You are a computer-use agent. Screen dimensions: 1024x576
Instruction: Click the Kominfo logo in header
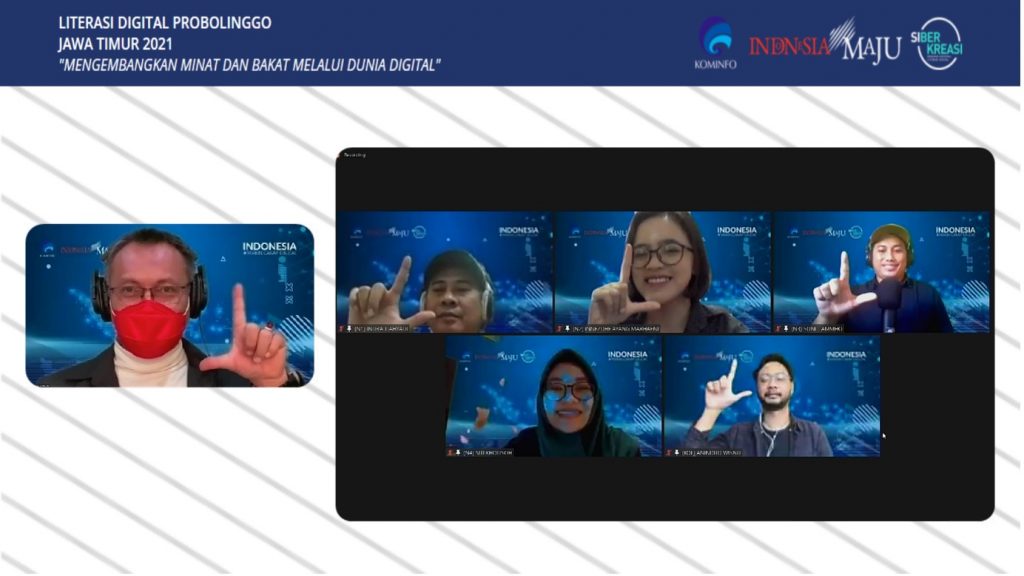coord(714,42)
